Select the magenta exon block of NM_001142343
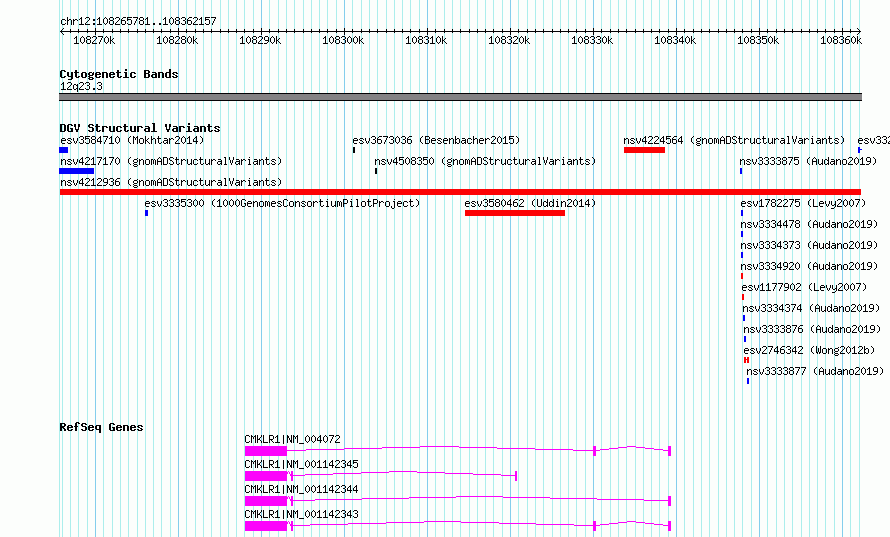 click(266, 526)
